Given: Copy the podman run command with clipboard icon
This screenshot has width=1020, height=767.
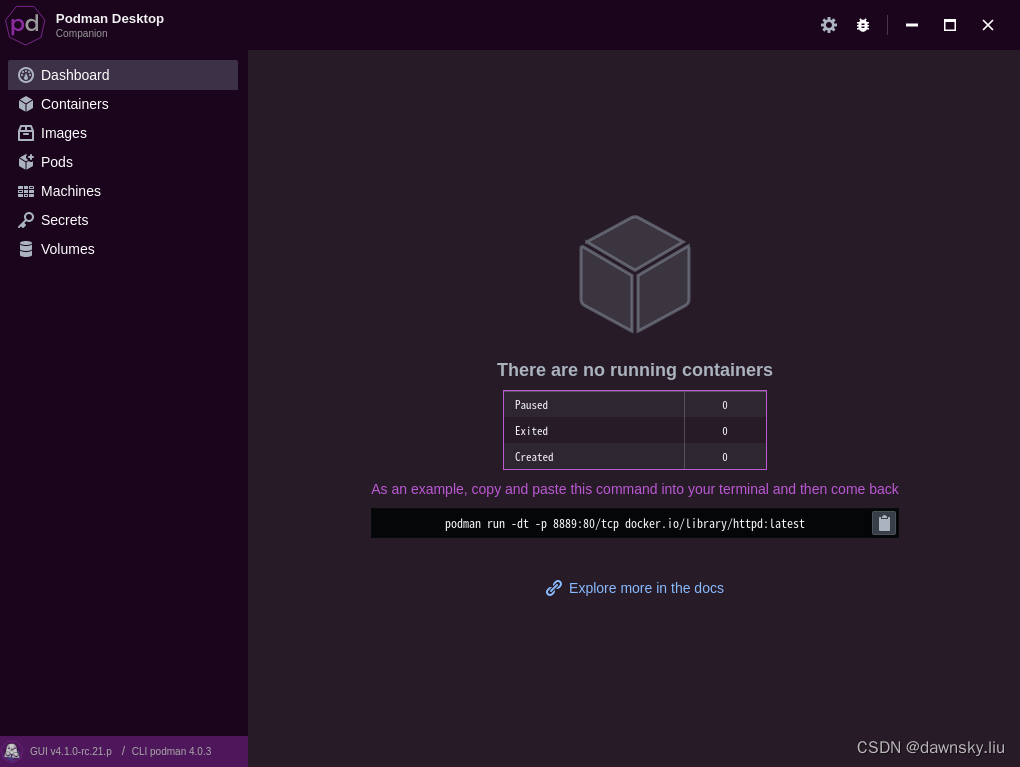Looking at the screenshot, I should (883, 523).
